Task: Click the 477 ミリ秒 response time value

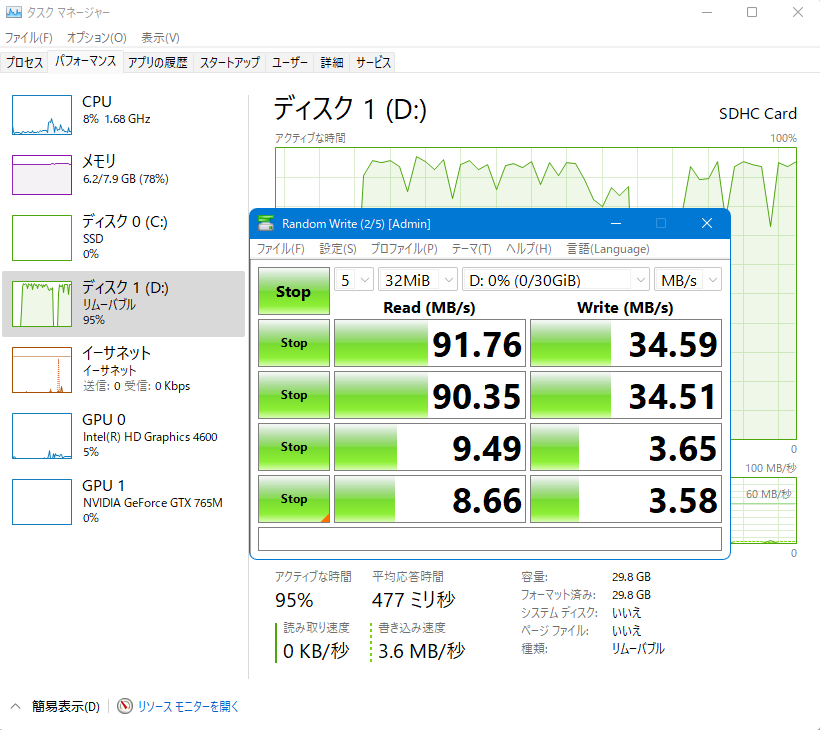Action: (414, 599)
